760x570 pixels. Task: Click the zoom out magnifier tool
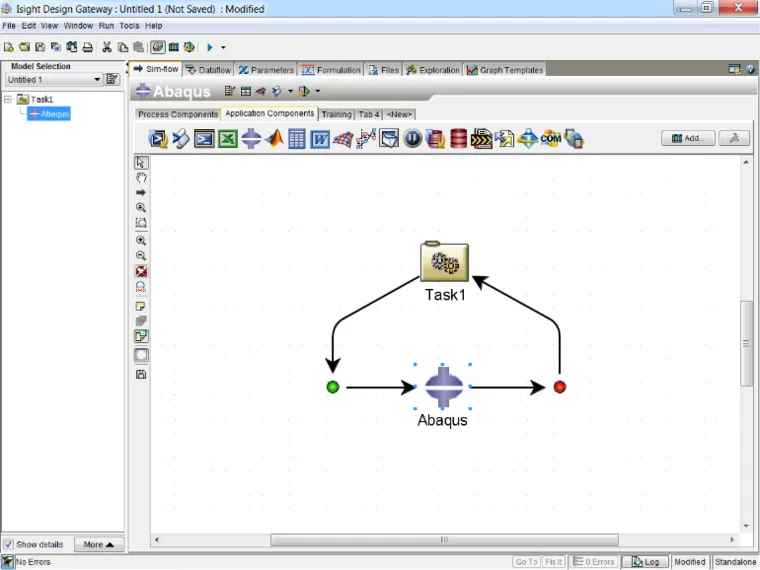click(x=141, y=255)
